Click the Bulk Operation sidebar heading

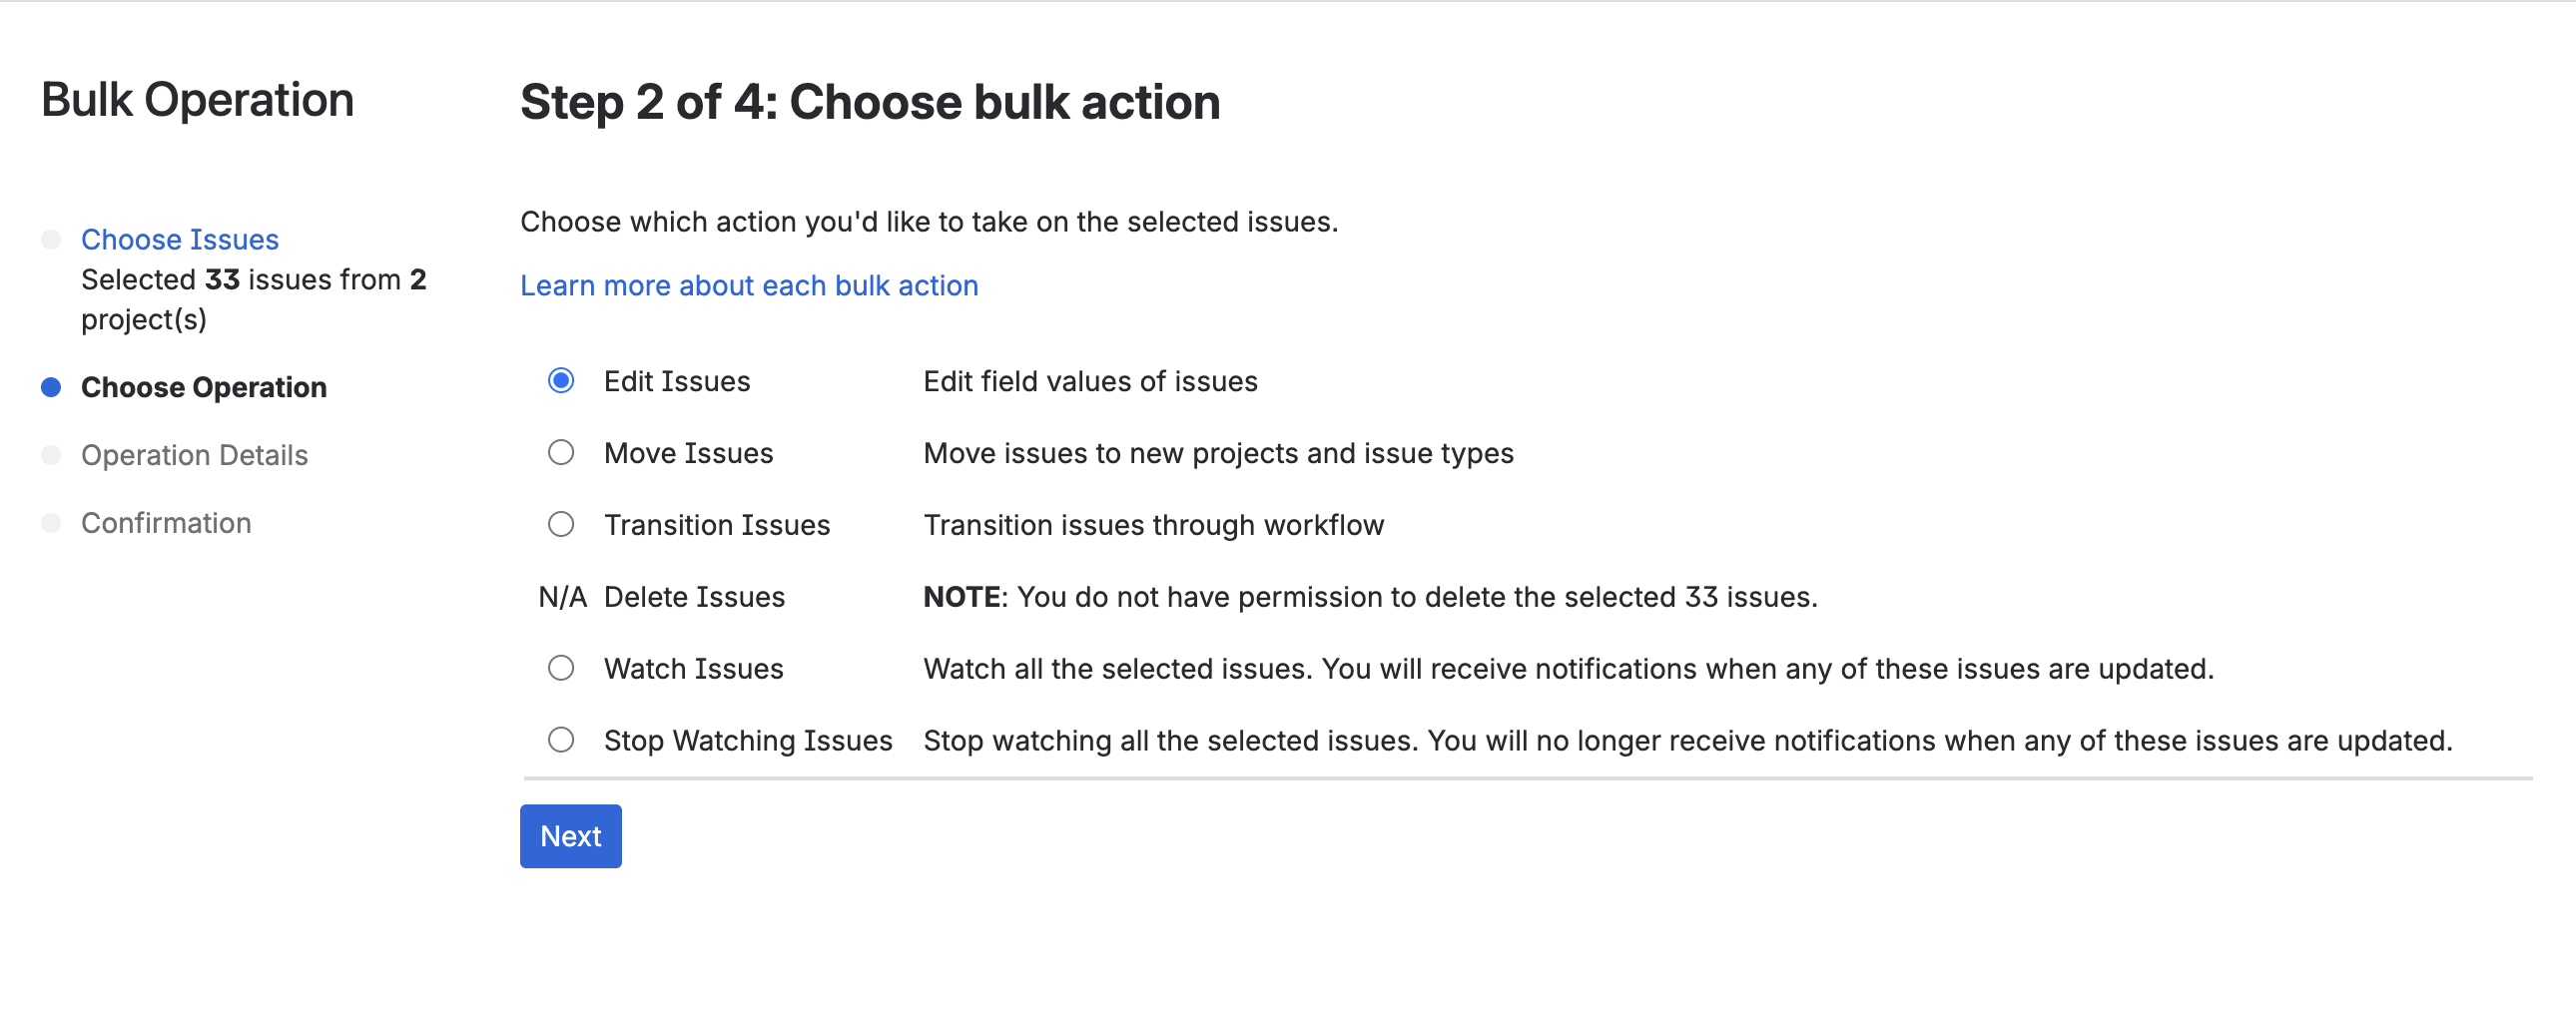click(198, 100)
